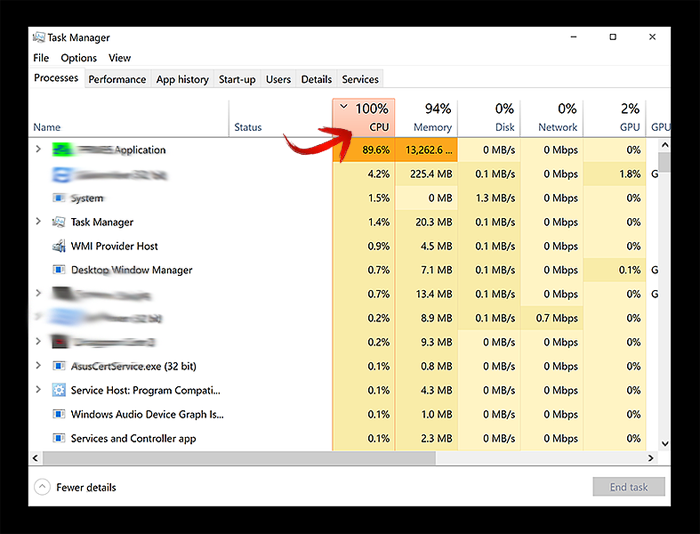Switch to the Start-up tab

[237, 79]
